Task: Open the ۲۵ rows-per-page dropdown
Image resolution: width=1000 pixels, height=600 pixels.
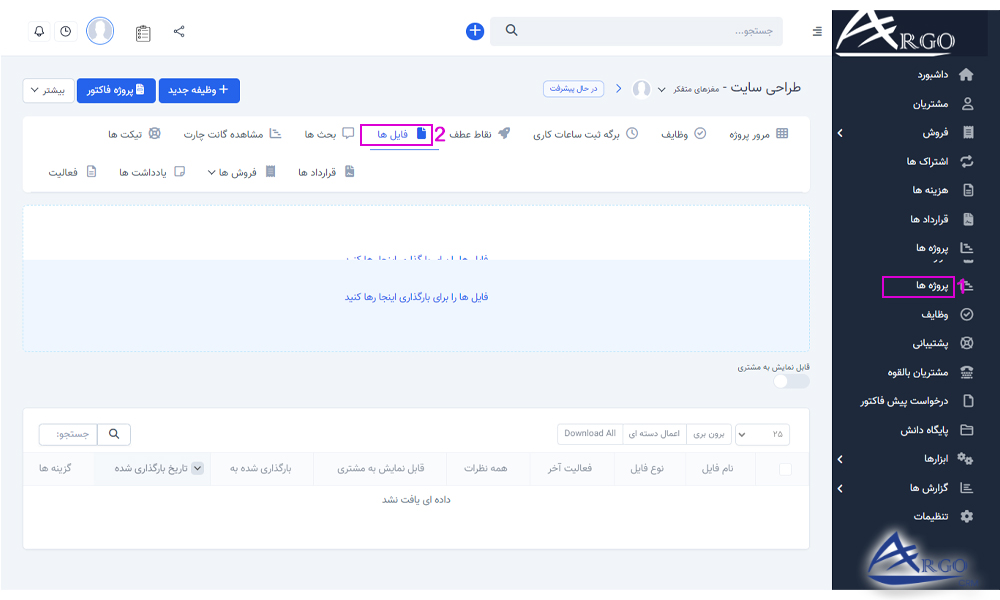Action: (763, 434)
